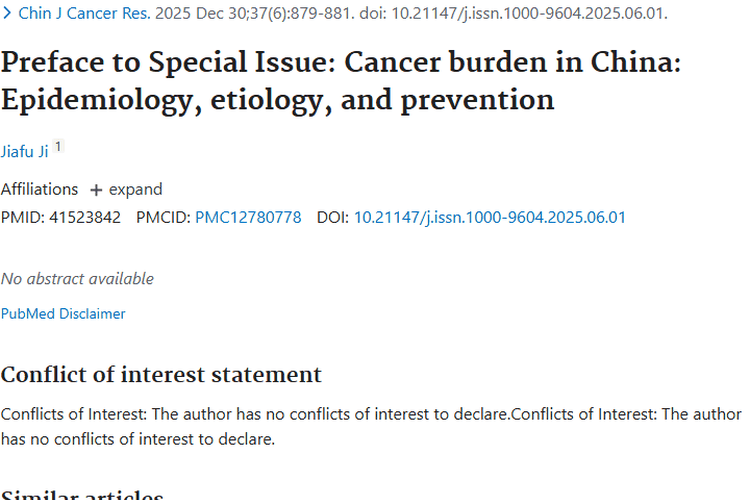The image size is (750, 500).
Task: Click the chevron icon before the journal name
Action: tap(8, 15)
